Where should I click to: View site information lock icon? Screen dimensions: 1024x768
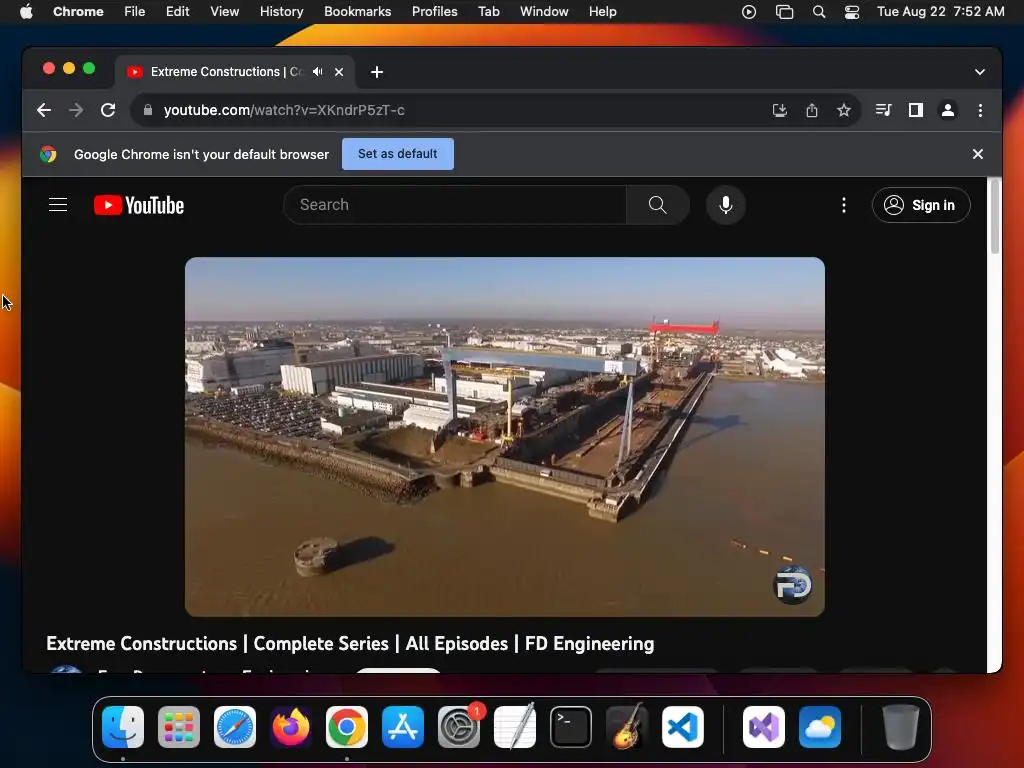coord(148,110)
